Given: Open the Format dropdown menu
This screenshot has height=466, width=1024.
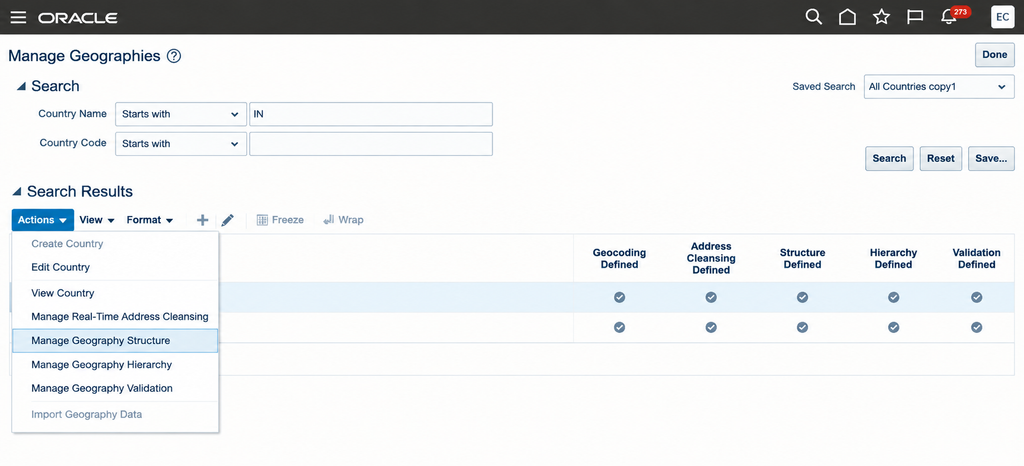Looking at the screenshot, I should click(150, 220).
